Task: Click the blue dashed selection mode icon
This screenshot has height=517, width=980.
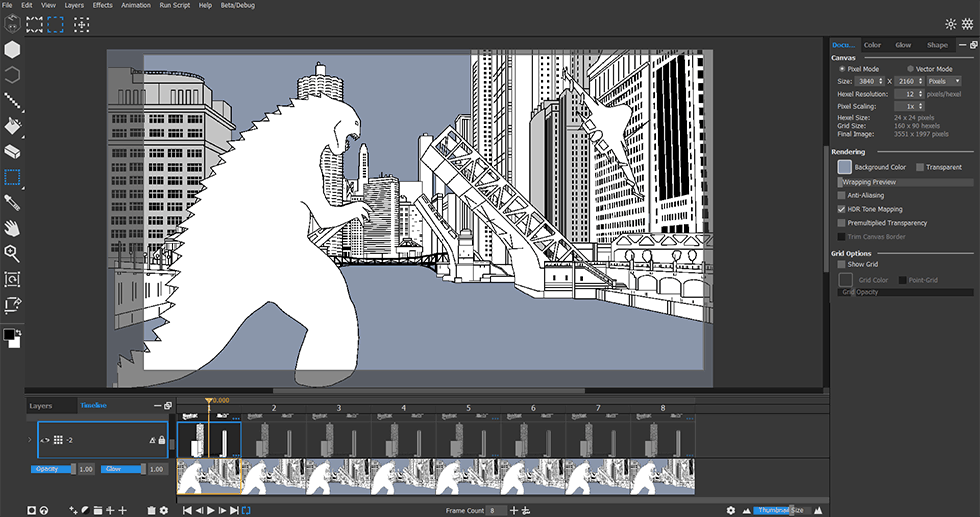Action: click(x=56, y=24)
